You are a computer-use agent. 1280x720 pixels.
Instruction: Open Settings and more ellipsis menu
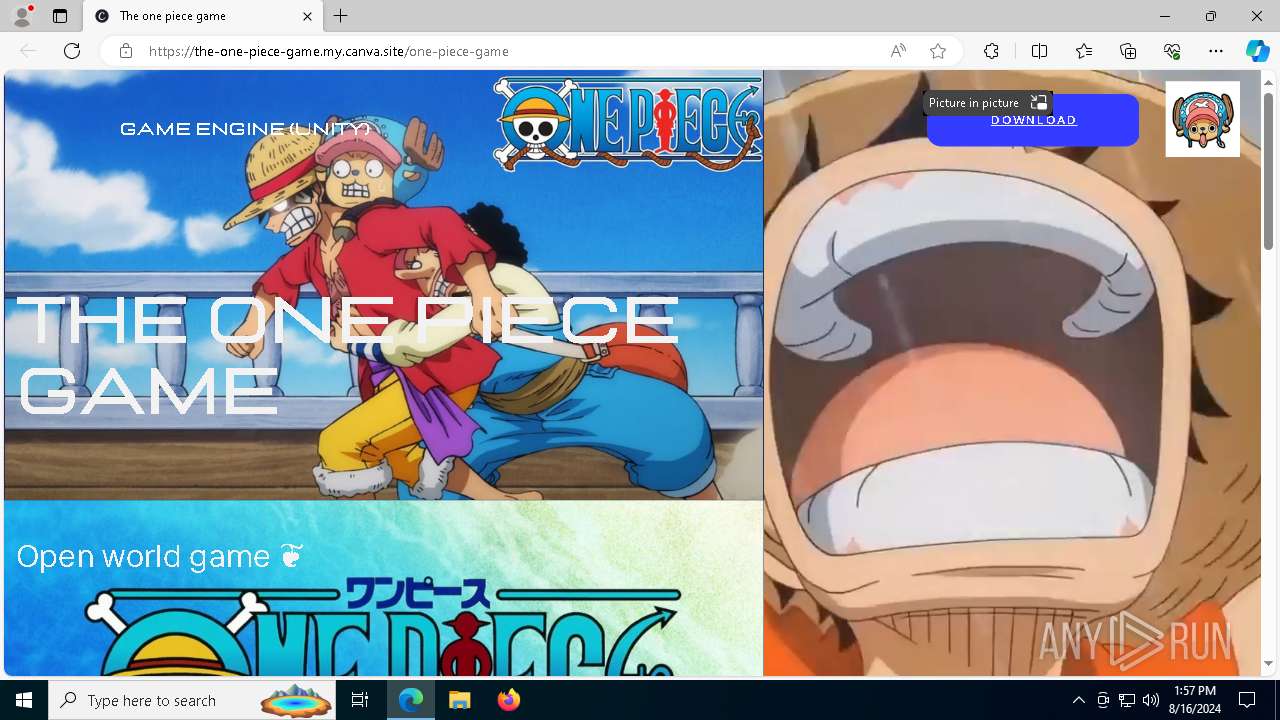tap(1216, 51)
